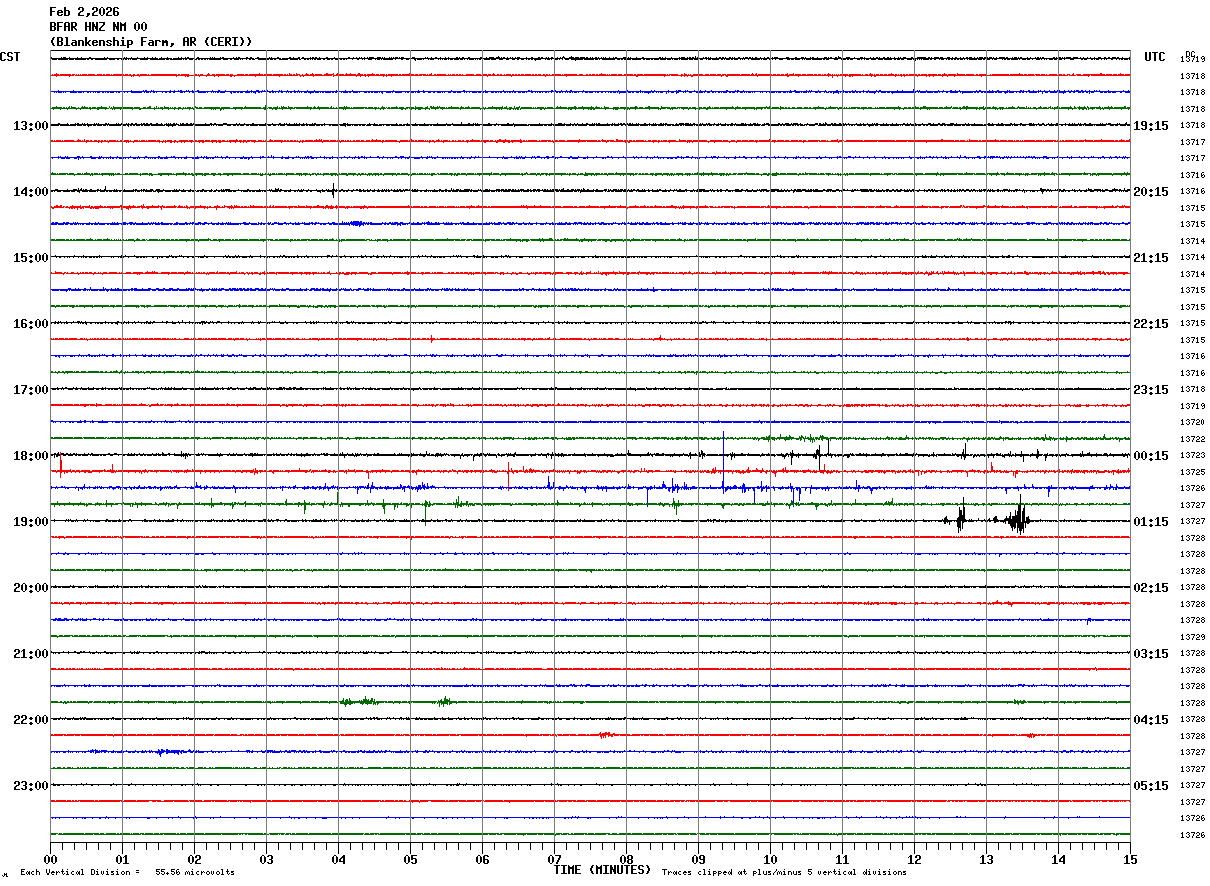Click the DC offset value 13729
Image resolution: width=1210 pixels, height=886 pixels.
(1193, 637)
